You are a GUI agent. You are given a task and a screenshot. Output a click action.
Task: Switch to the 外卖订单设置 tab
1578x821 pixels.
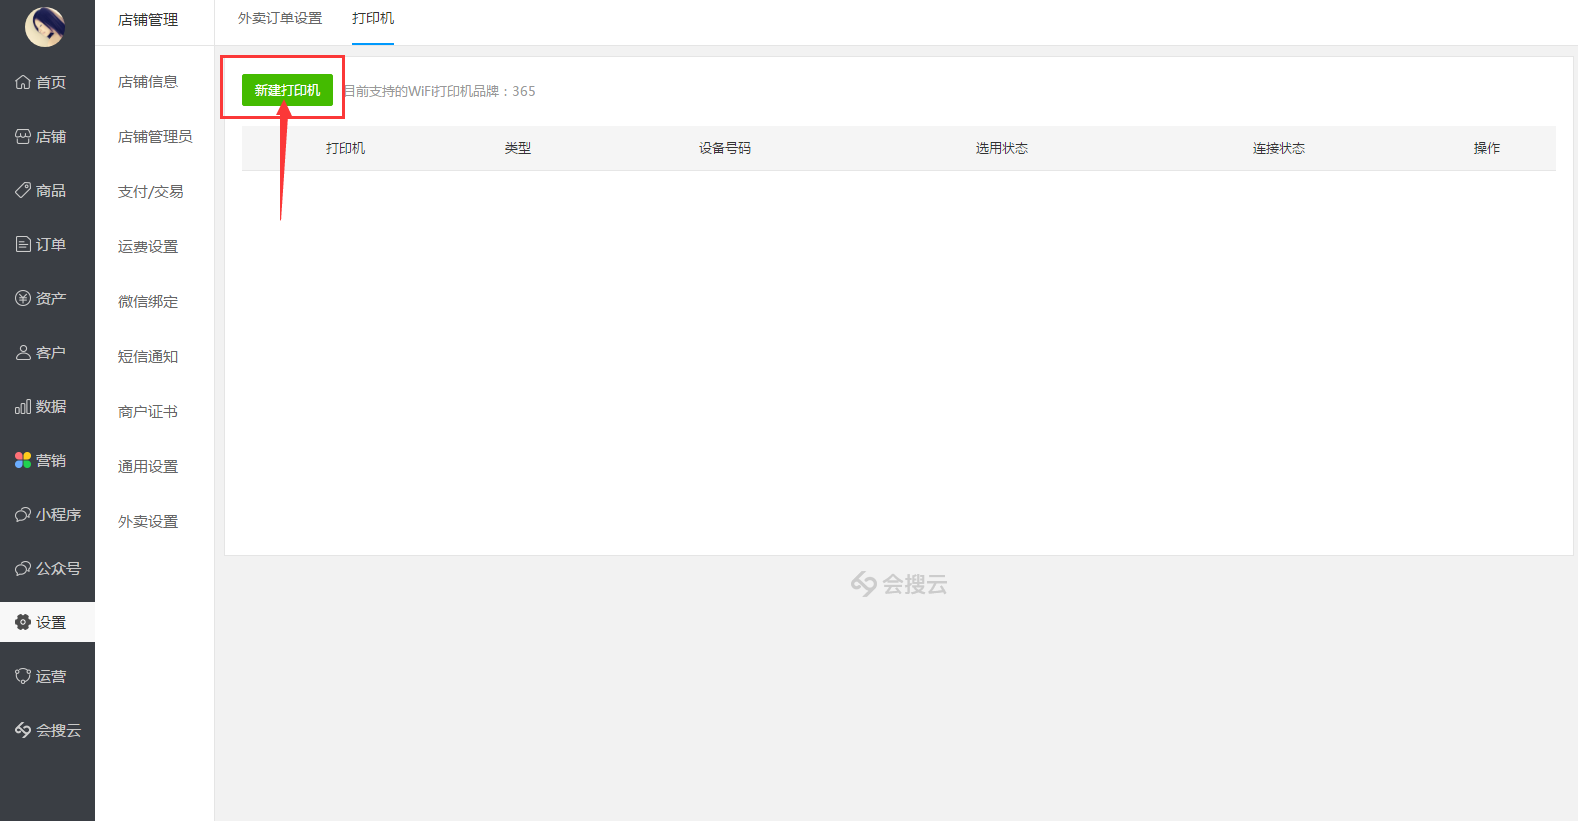(x=280, y=19)
